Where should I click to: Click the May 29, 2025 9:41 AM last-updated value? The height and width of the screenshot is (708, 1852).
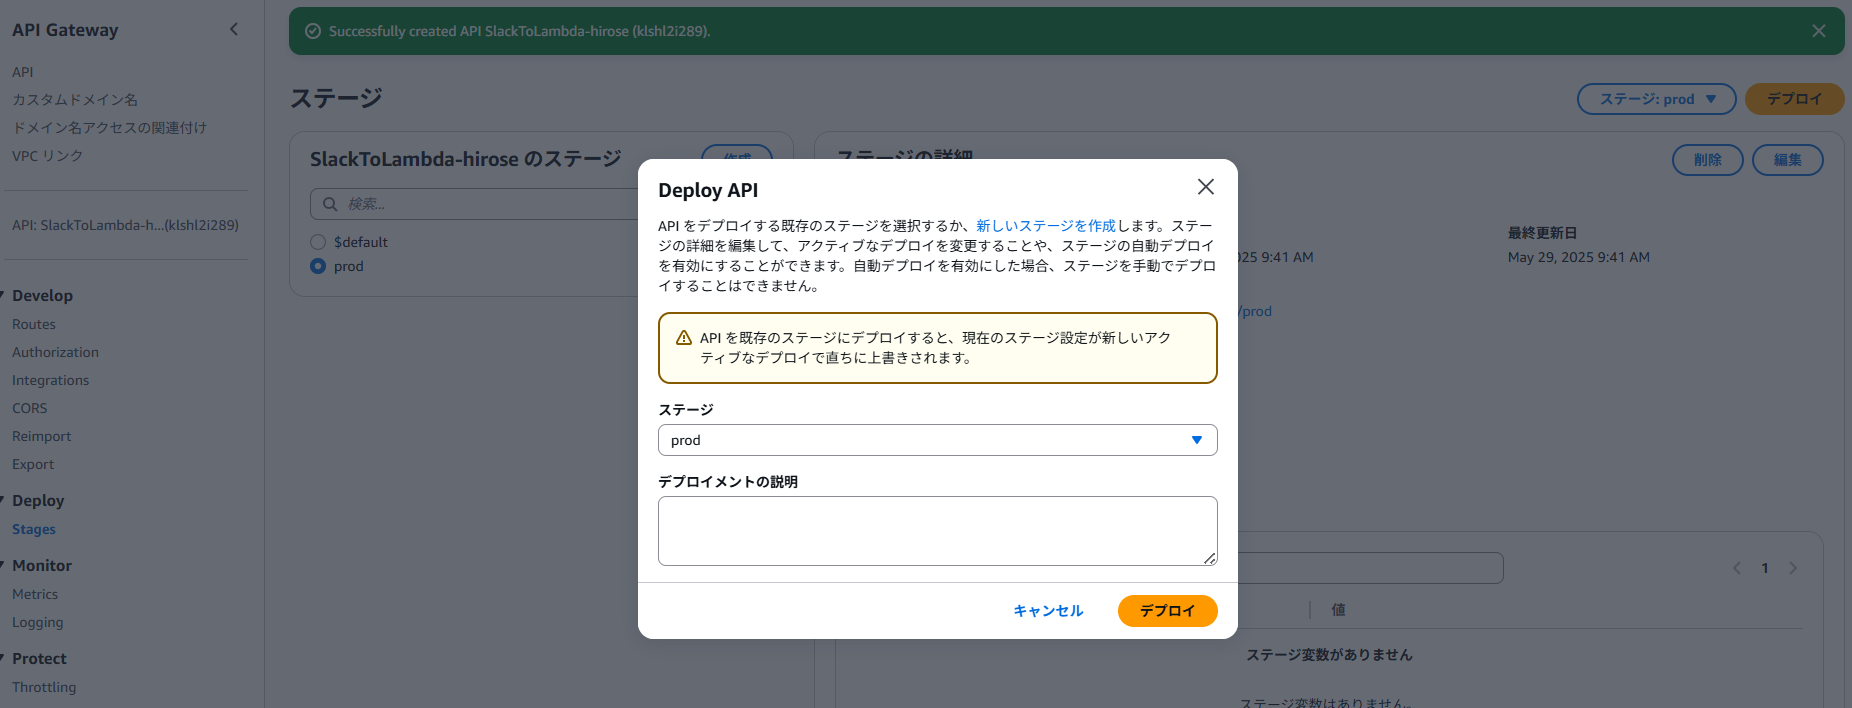point(1579,257)
